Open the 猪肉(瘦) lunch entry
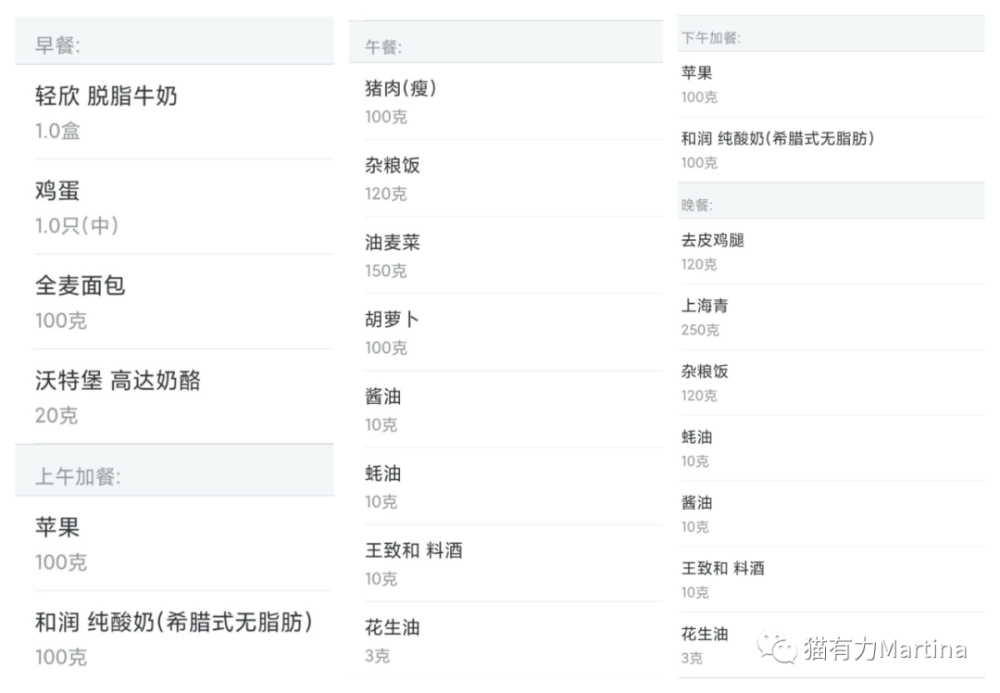 (x=506, y=101)
